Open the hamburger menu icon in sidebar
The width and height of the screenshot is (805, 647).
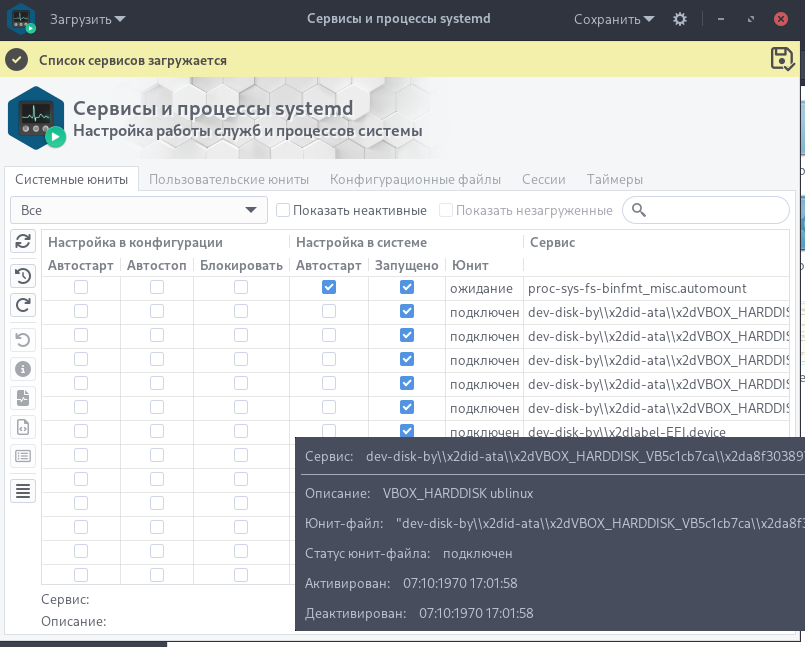pos(23,490)
